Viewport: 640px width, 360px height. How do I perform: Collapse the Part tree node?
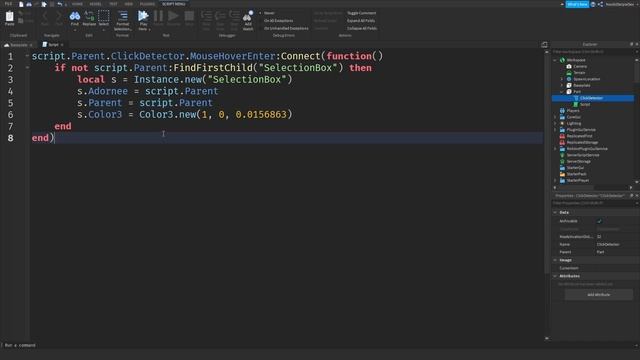tap(562, 92)
